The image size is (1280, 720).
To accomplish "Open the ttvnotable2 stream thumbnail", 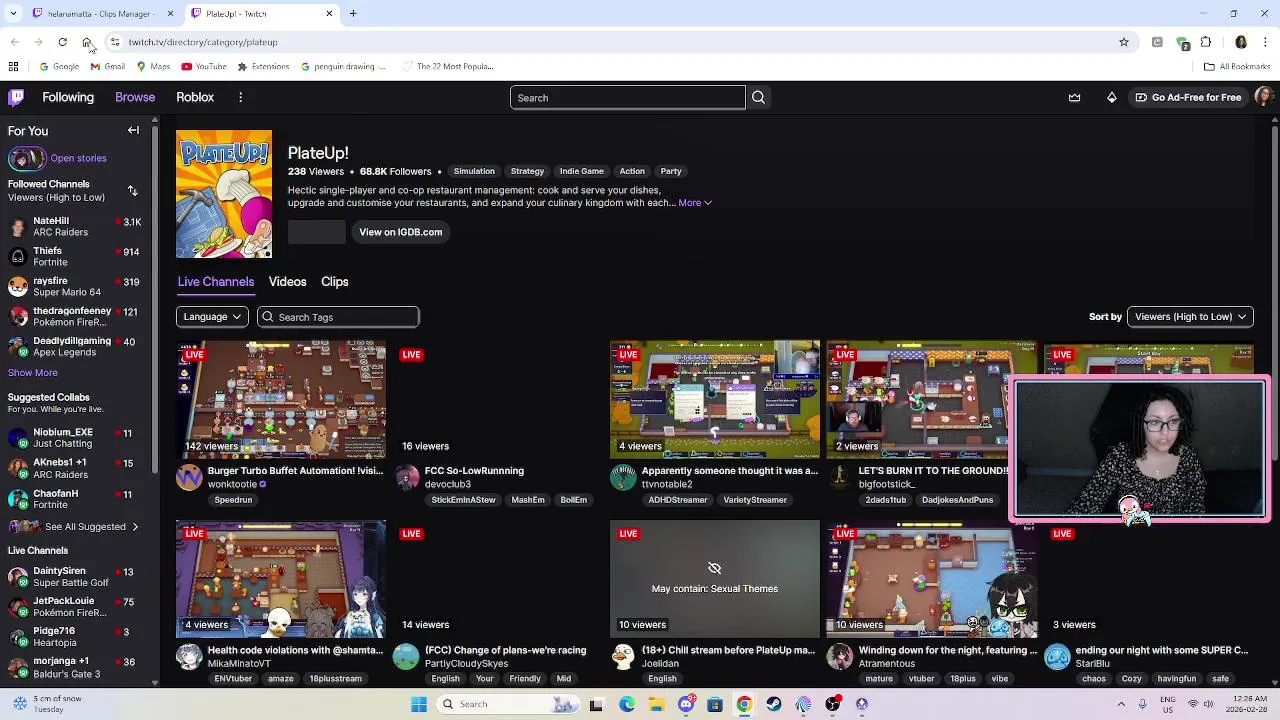I will (715, 399).
